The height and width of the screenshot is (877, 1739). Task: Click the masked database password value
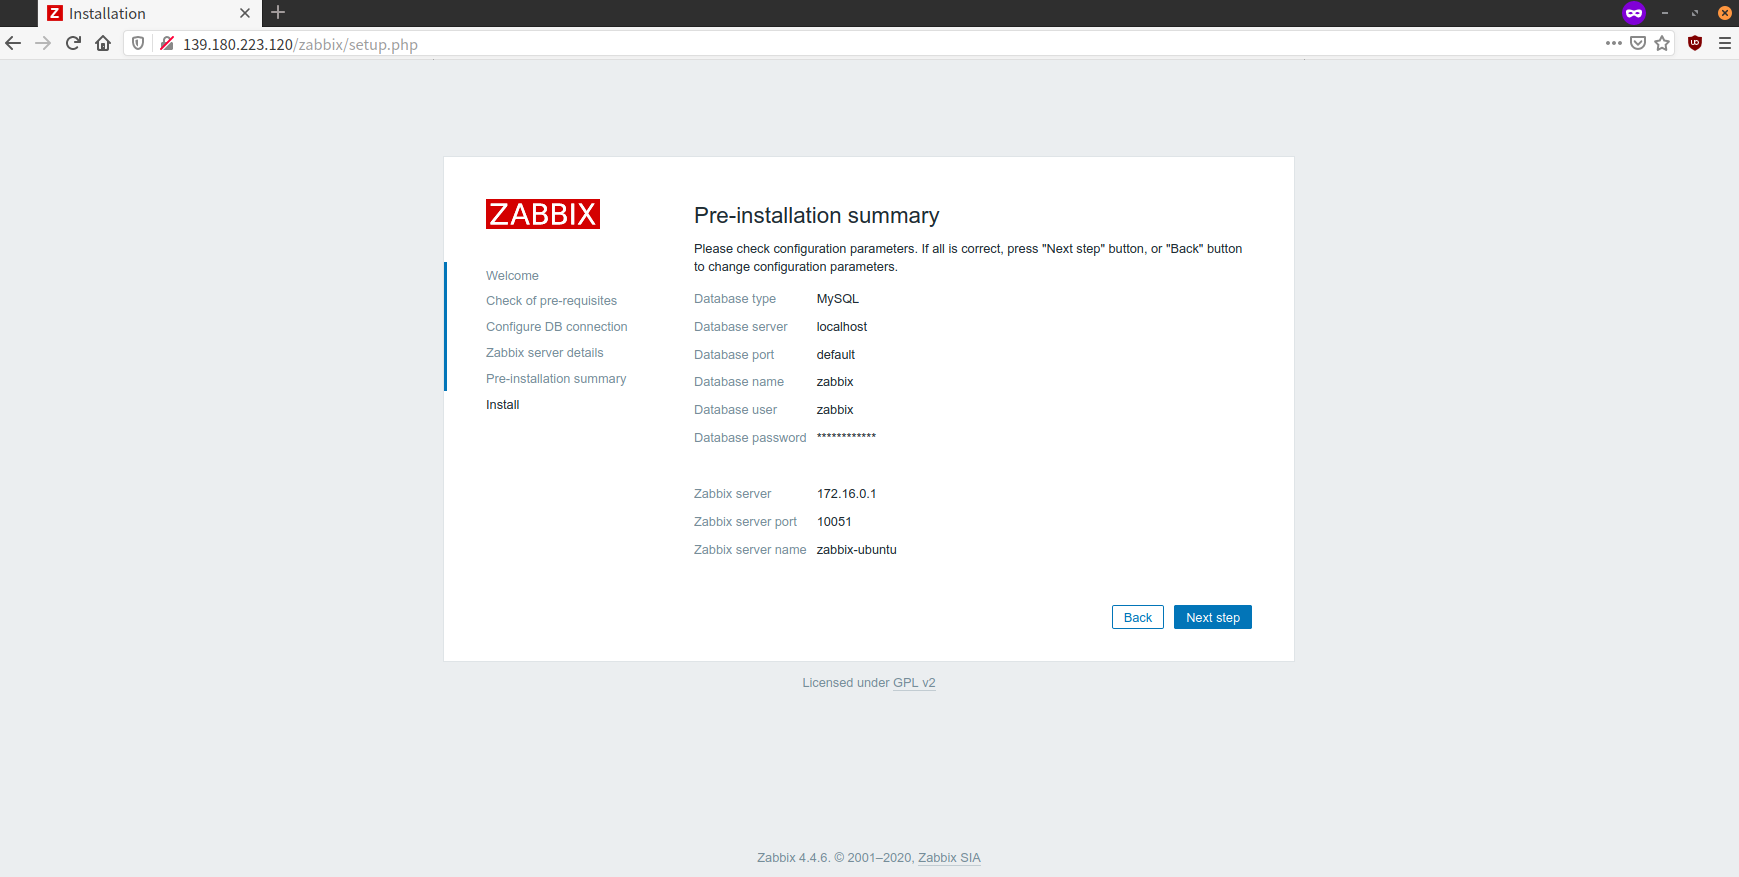(846, 437)
